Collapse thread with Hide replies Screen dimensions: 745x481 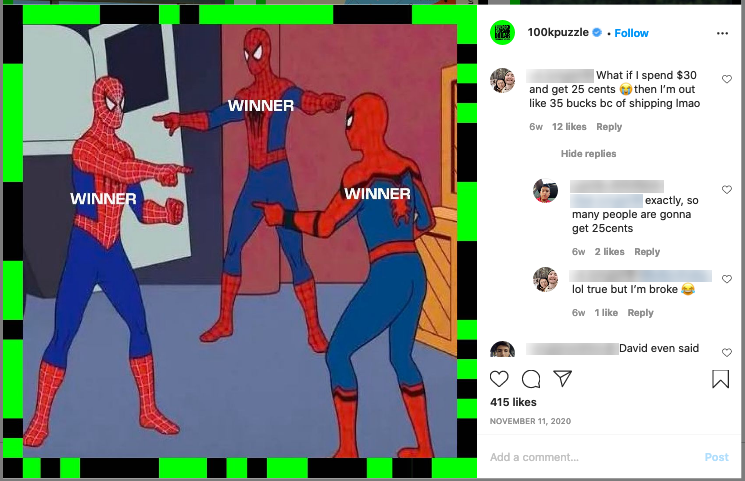coord(588,154)
